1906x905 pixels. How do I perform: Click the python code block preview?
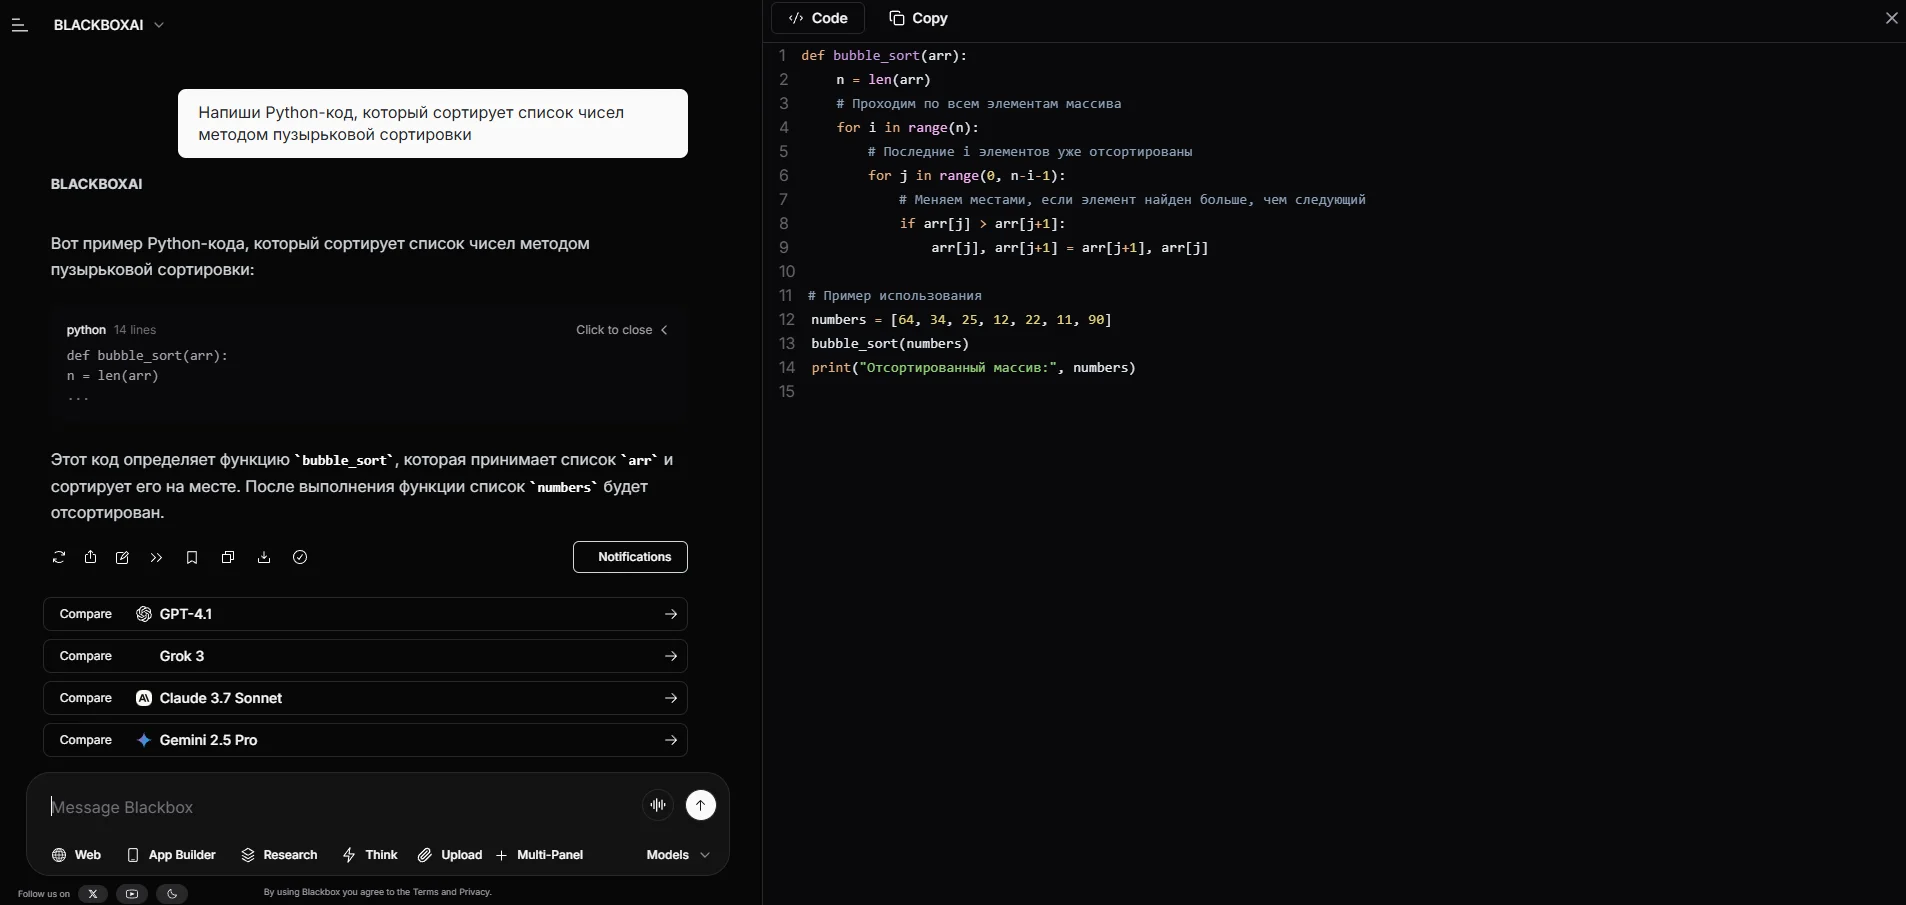[368, 365]
